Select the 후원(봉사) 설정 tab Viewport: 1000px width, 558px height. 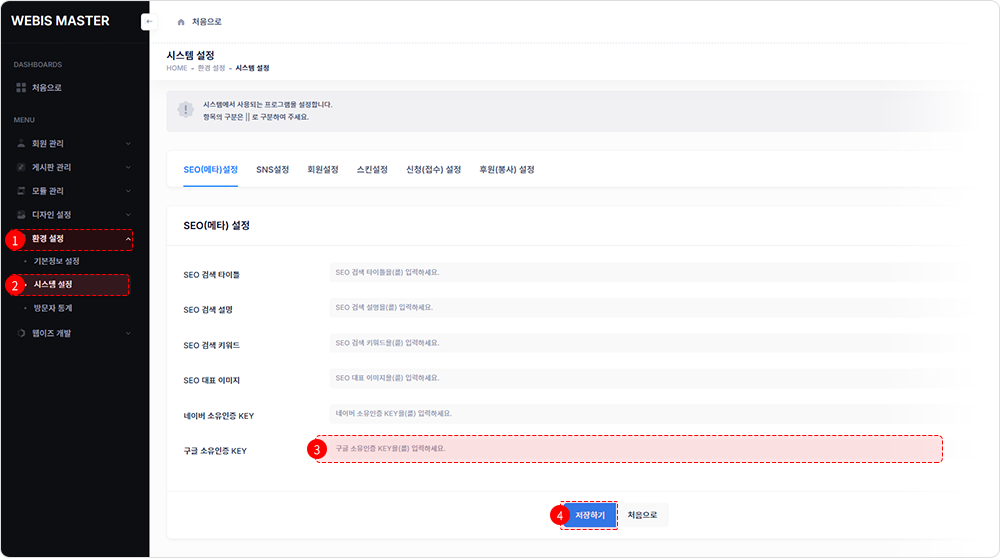coord(507,170)
